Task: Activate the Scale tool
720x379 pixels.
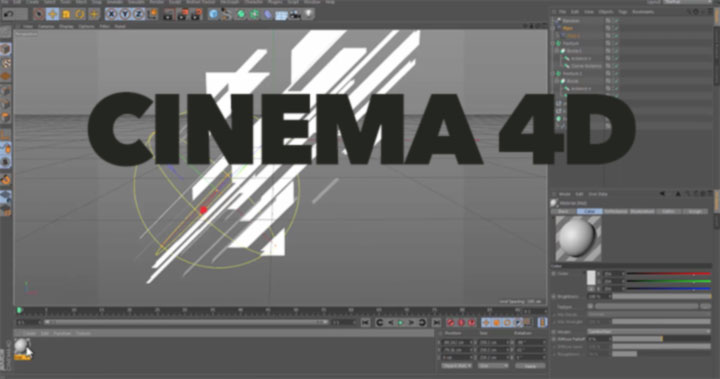Action: coord(66,14)
